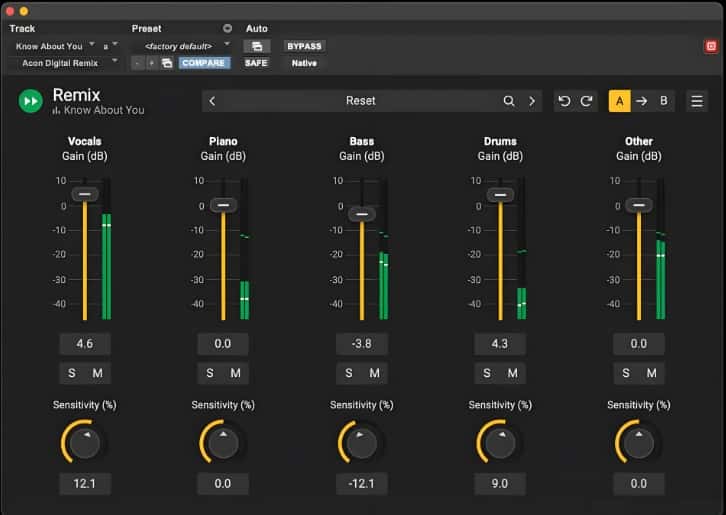Click the circular preset menu icon beside Preset
The image size is (726, 515).
click(x=227, y=28)
